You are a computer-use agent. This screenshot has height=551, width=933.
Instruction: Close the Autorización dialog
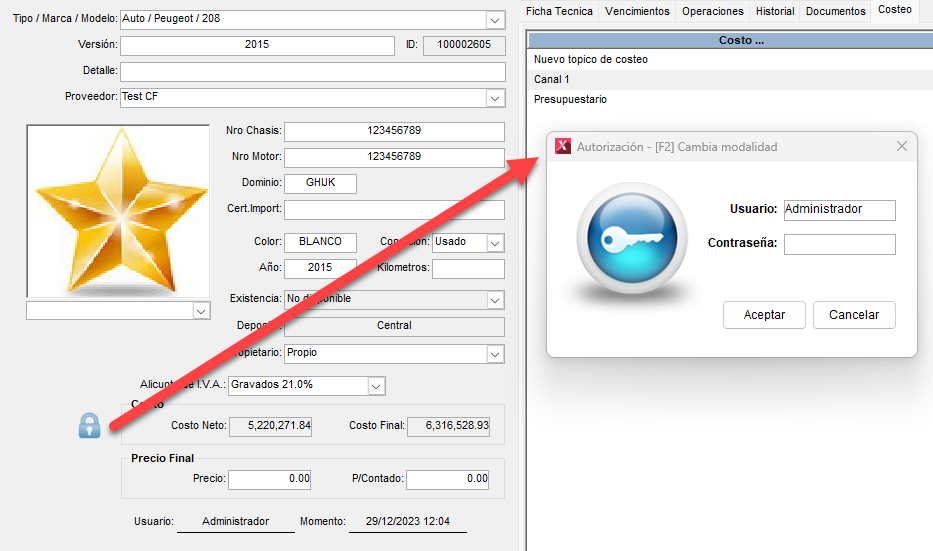[901, 146]
